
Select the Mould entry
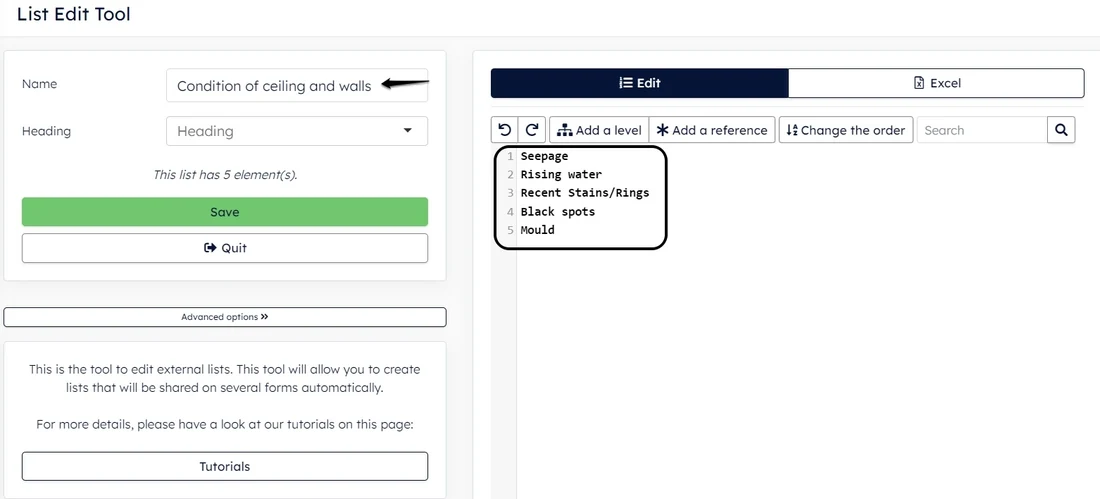tap(537, 229)
